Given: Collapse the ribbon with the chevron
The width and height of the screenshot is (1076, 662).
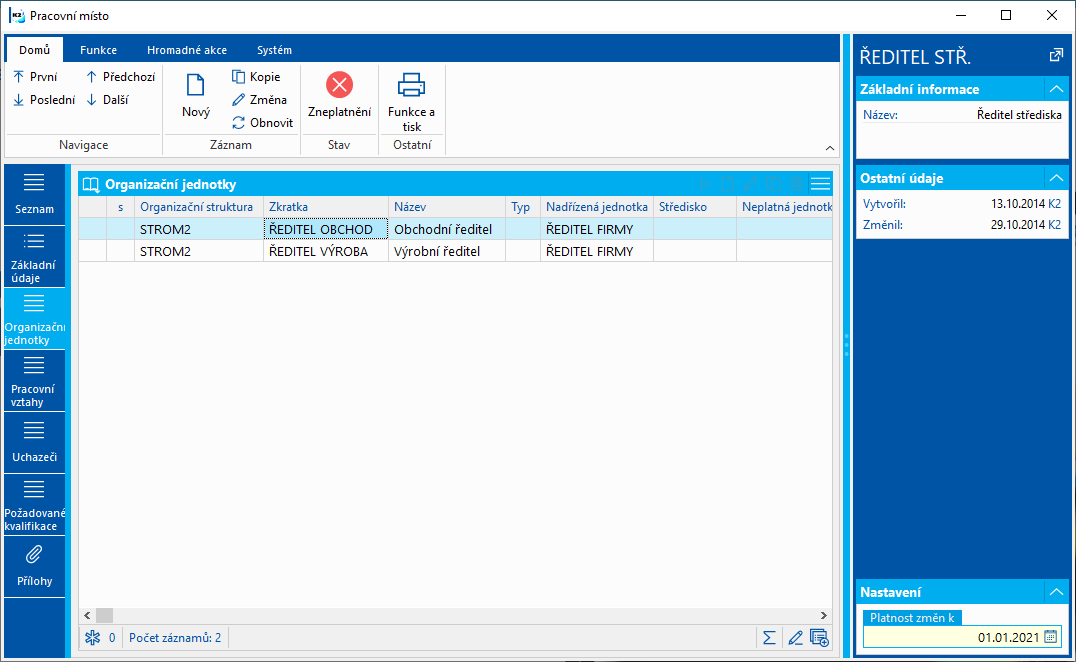Looking at the screenshot, I should pyautogui.click(x=829, y=148).
